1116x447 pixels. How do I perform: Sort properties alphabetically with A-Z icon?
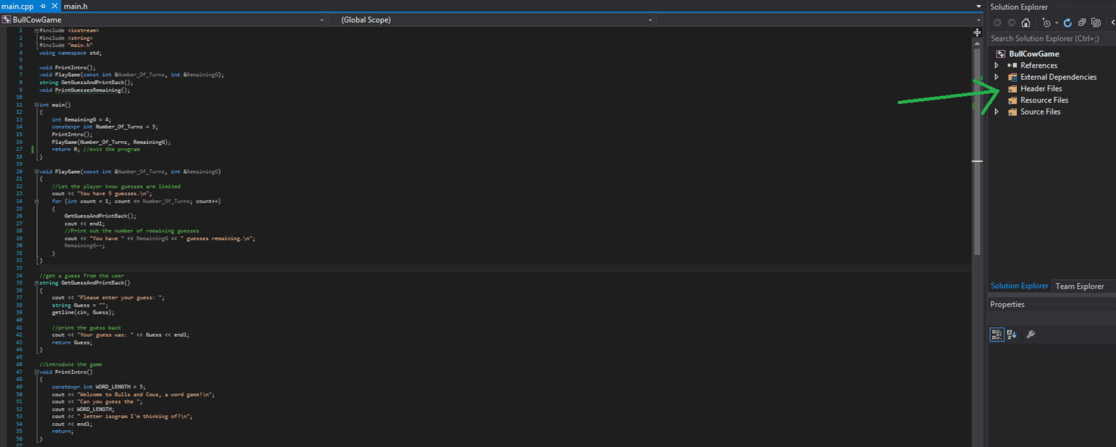coord(1012,335)
